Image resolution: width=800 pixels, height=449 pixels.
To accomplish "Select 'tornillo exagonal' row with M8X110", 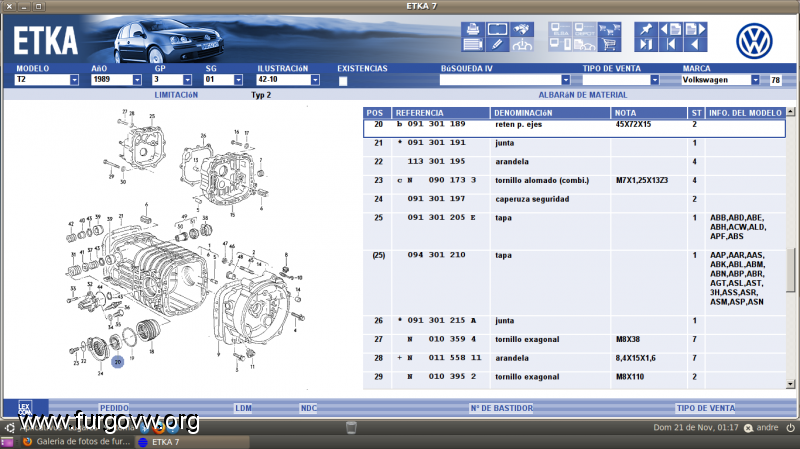I will click(x=574, y=381).
